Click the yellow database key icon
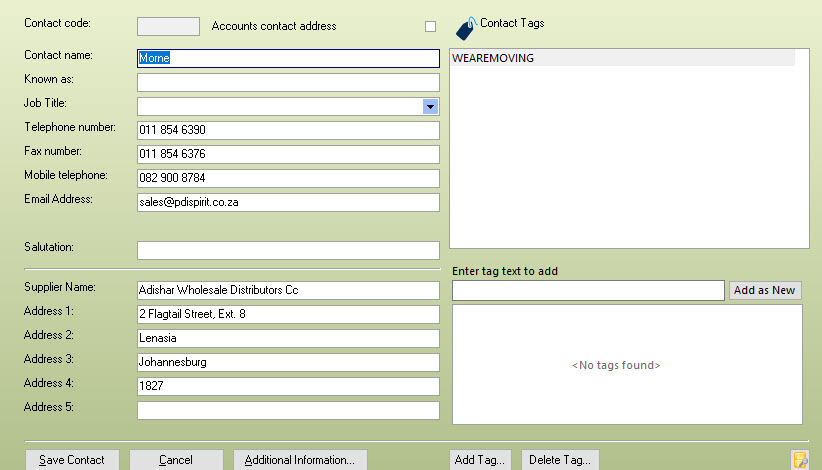Image resolution: width=822 pixels, height=470 pixels. [x=800, y=460]
